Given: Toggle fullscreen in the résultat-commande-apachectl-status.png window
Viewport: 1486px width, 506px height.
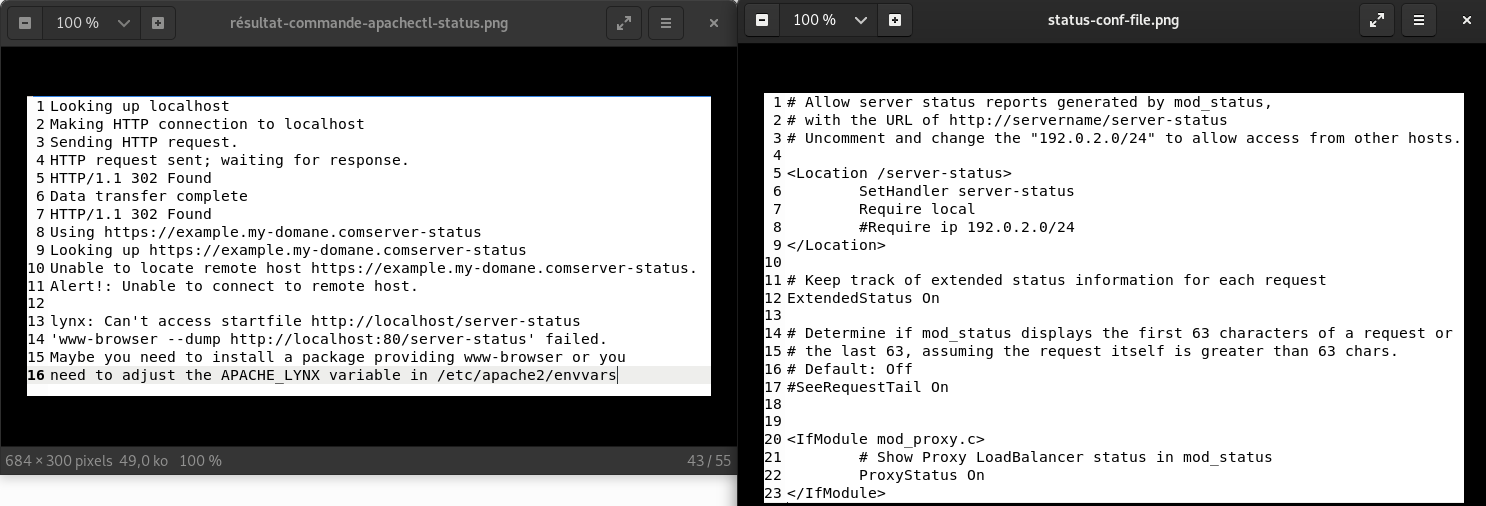Looking at the screenshot, I should [624, 22].
